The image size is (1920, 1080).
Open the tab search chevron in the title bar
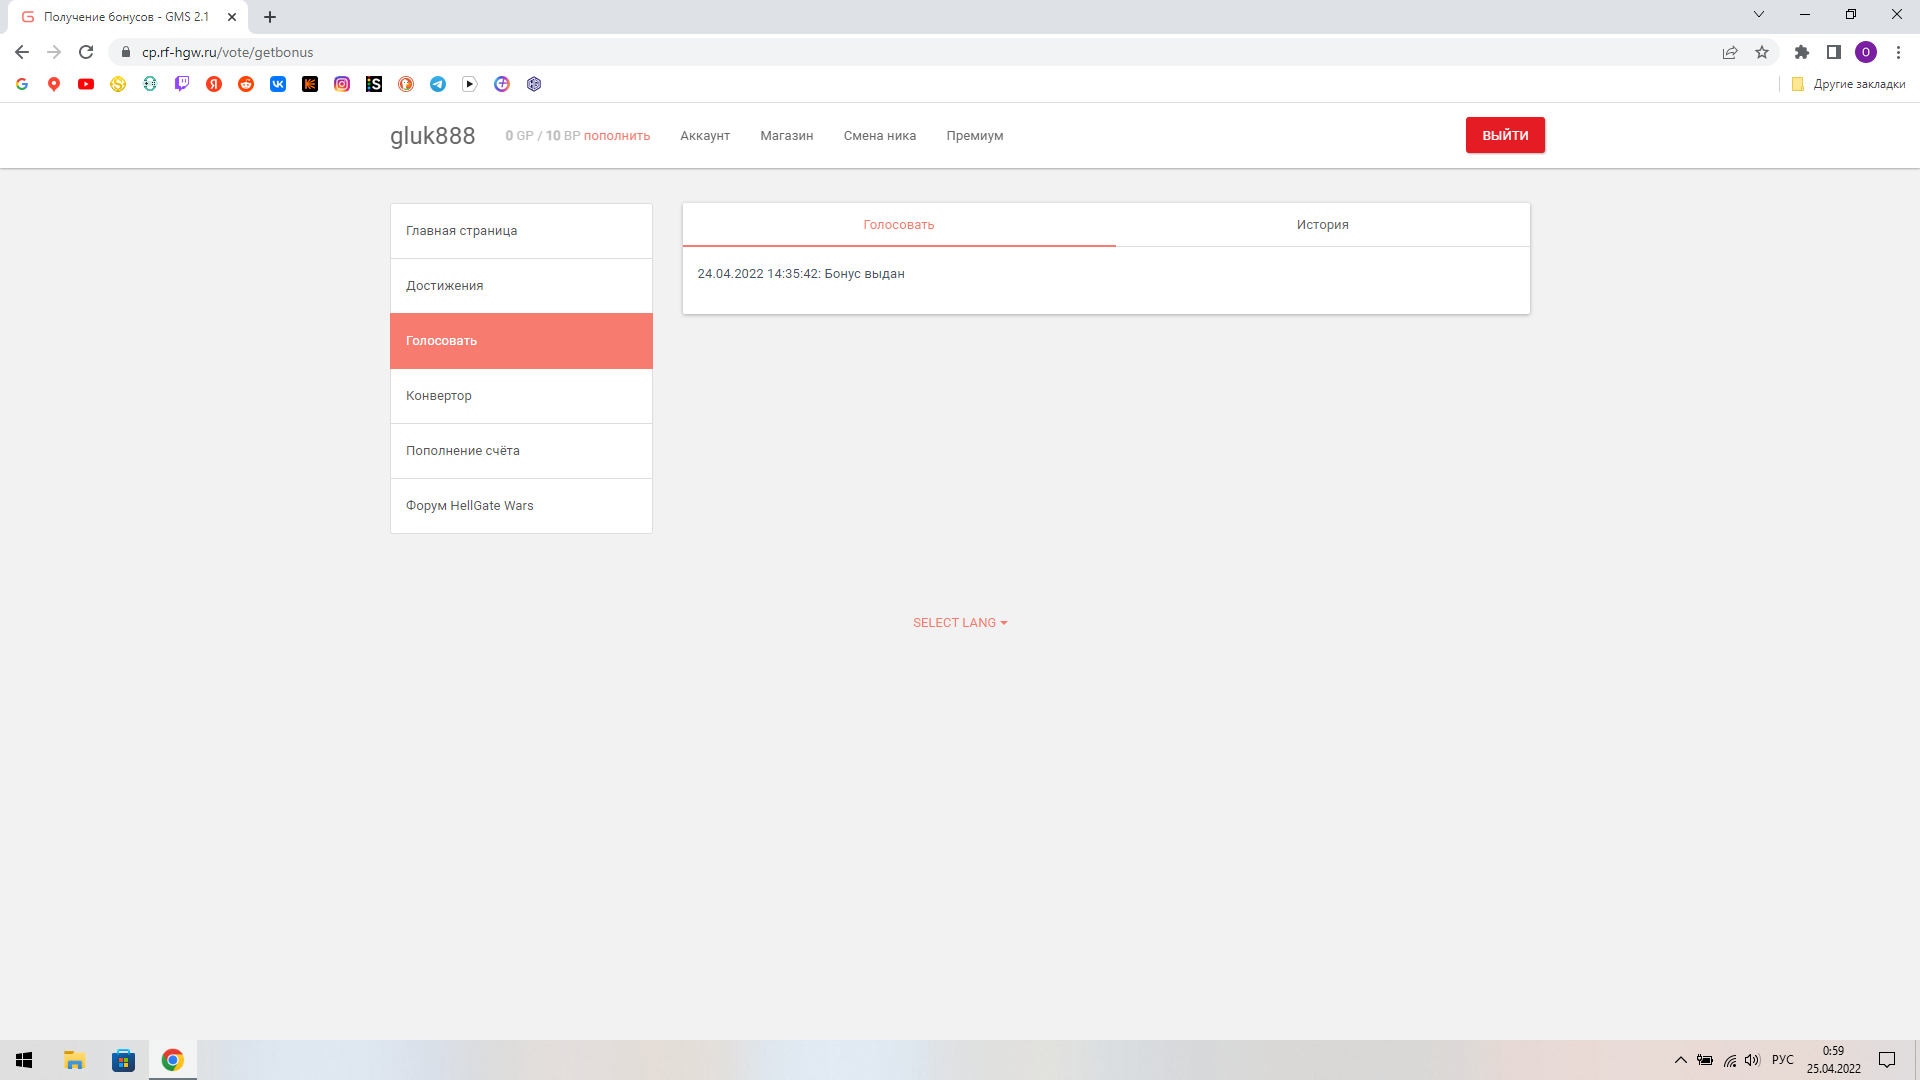click(1759, 14)
